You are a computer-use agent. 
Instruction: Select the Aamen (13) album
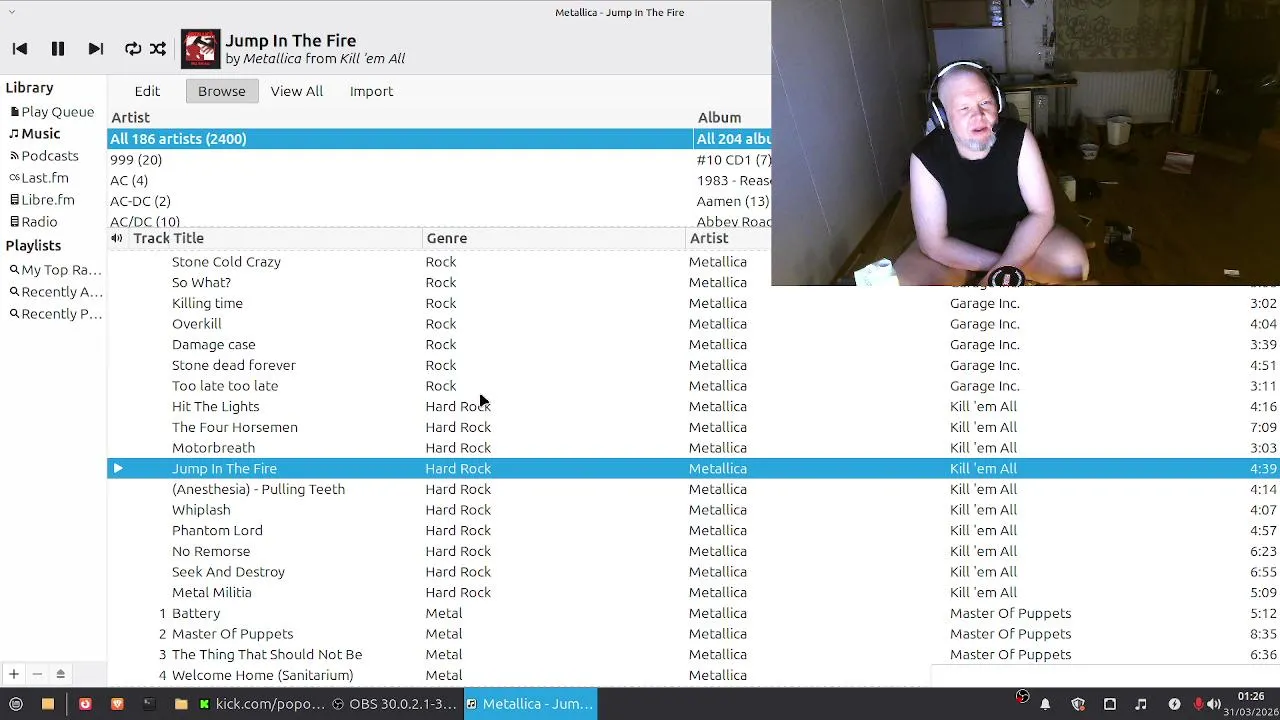click(733, 201)
